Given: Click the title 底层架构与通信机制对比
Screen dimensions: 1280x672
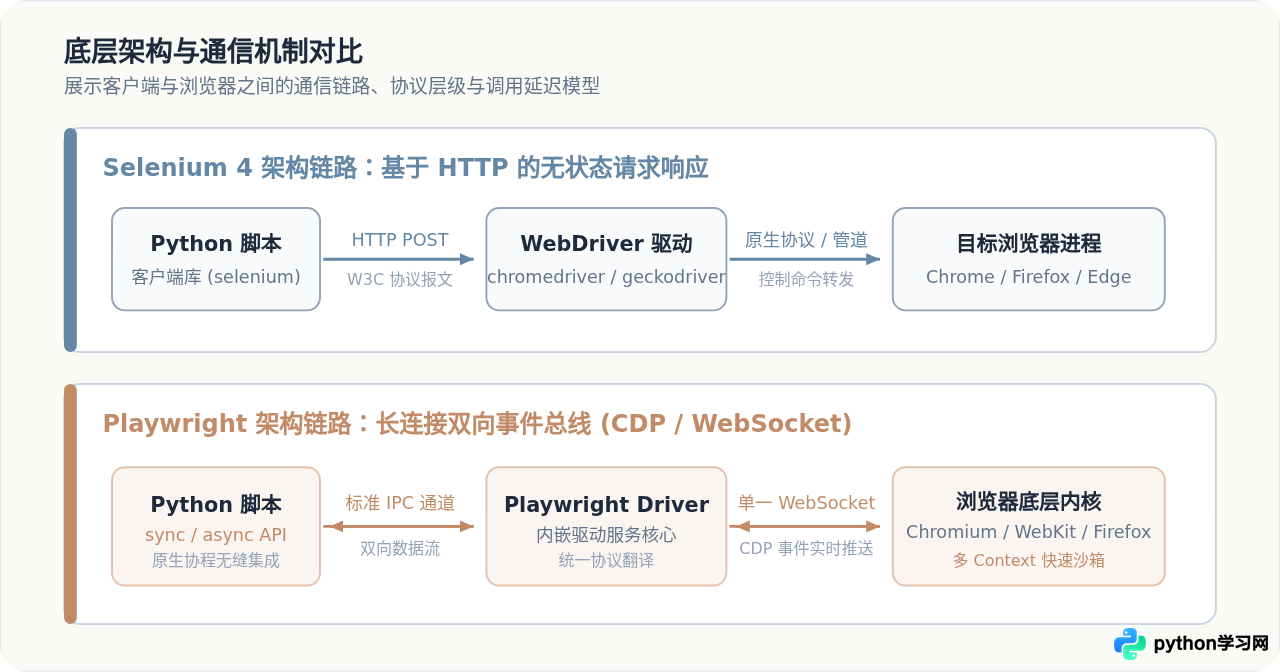Looking at the screenshot, I should 213,51.
